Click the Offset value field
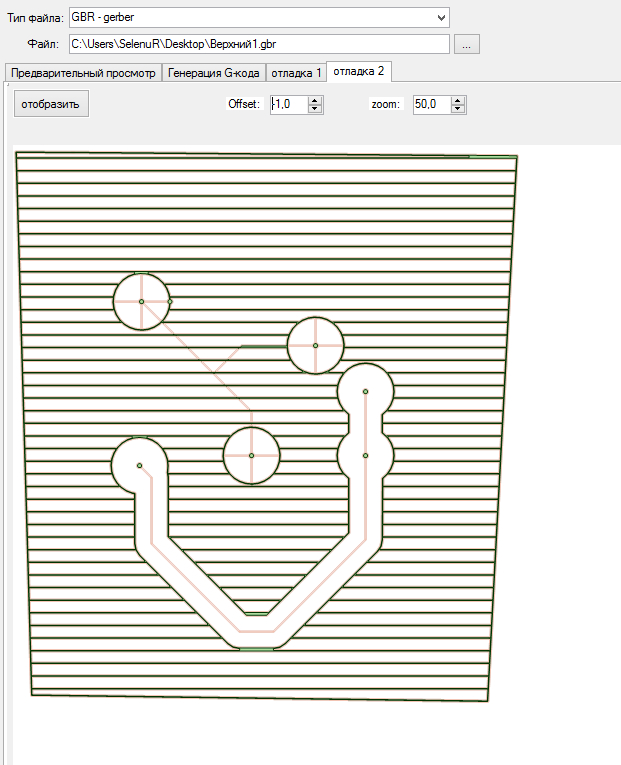 click(x=289, y=104)
